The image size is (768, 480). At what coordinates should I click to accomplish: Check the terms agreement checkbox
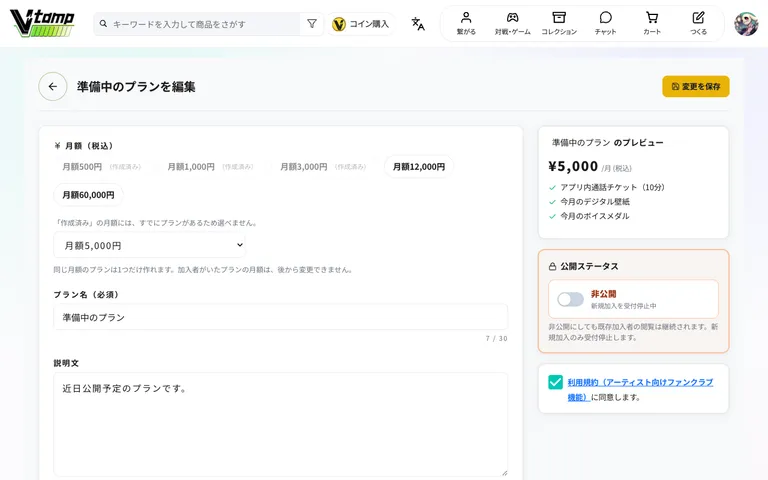tap(555, 382)
